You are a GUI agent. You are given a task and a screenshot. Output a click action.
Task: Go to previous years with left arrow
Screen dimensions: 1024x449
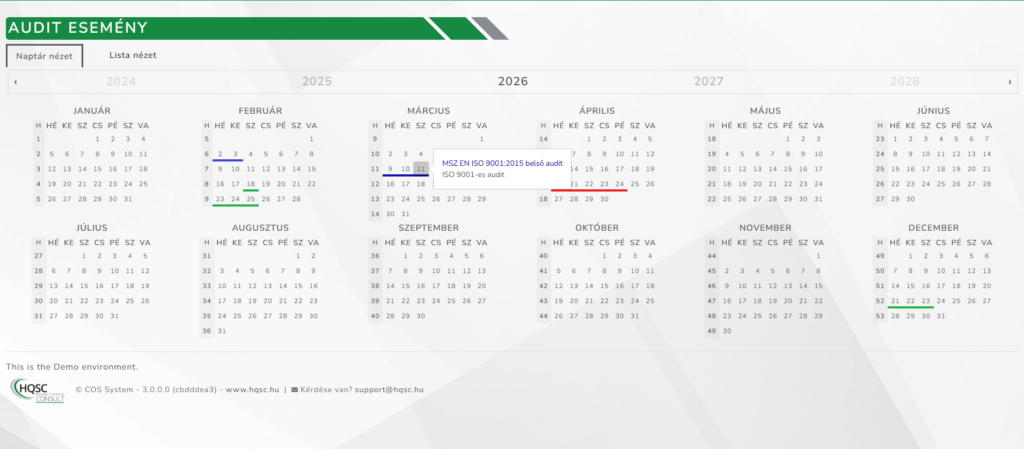[14, 82]
